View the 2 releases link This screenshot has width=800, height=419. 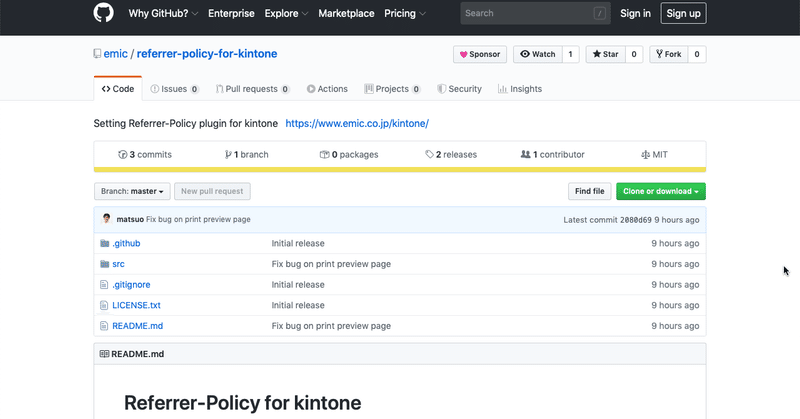(x=451, y=154)
